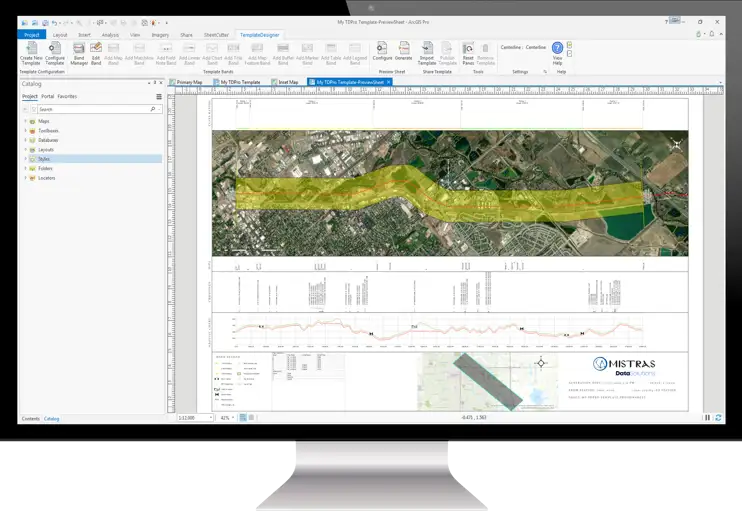Screen dimensions: 742x511
Task: Select Portal tab in Catalog pane
Action: click(x=47, y=97)
